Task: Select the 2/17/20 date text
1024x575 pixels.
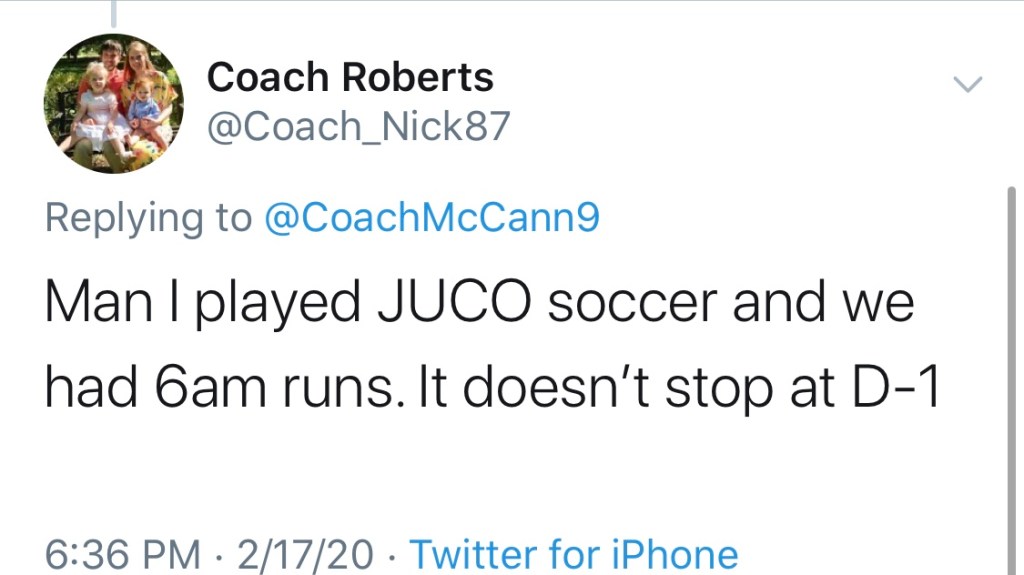Action: click(x=305, y=553)
